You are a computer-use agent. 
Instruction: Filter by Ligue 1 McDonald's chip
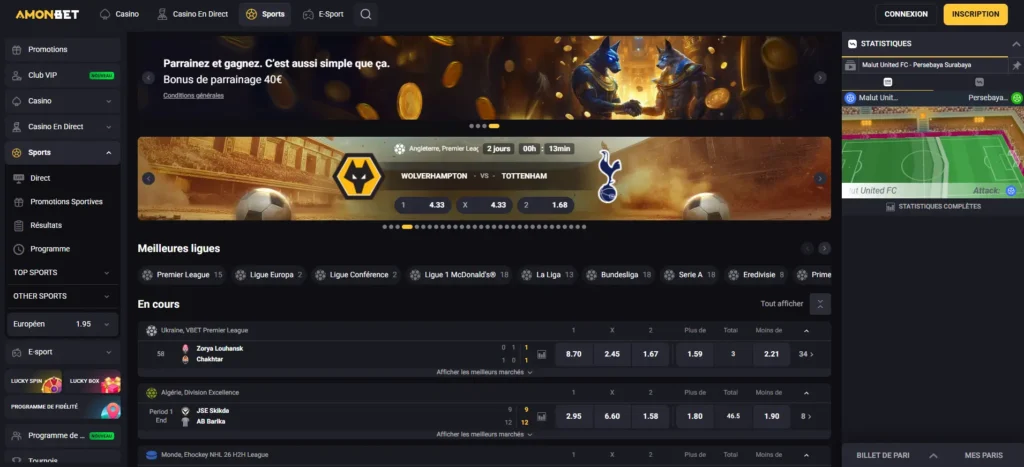tap(459, 275)
